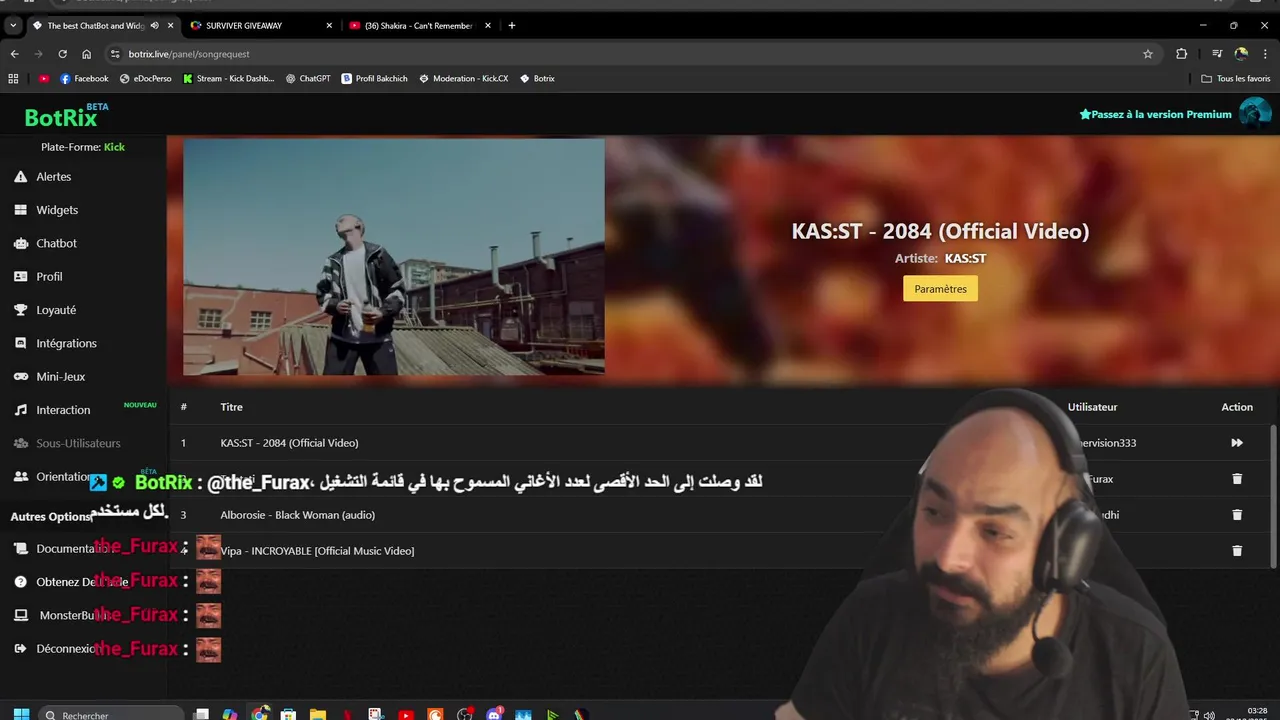Click the song list vertical scrollbar
This screenshot has width=1280, height=720.
(1273, 495)
